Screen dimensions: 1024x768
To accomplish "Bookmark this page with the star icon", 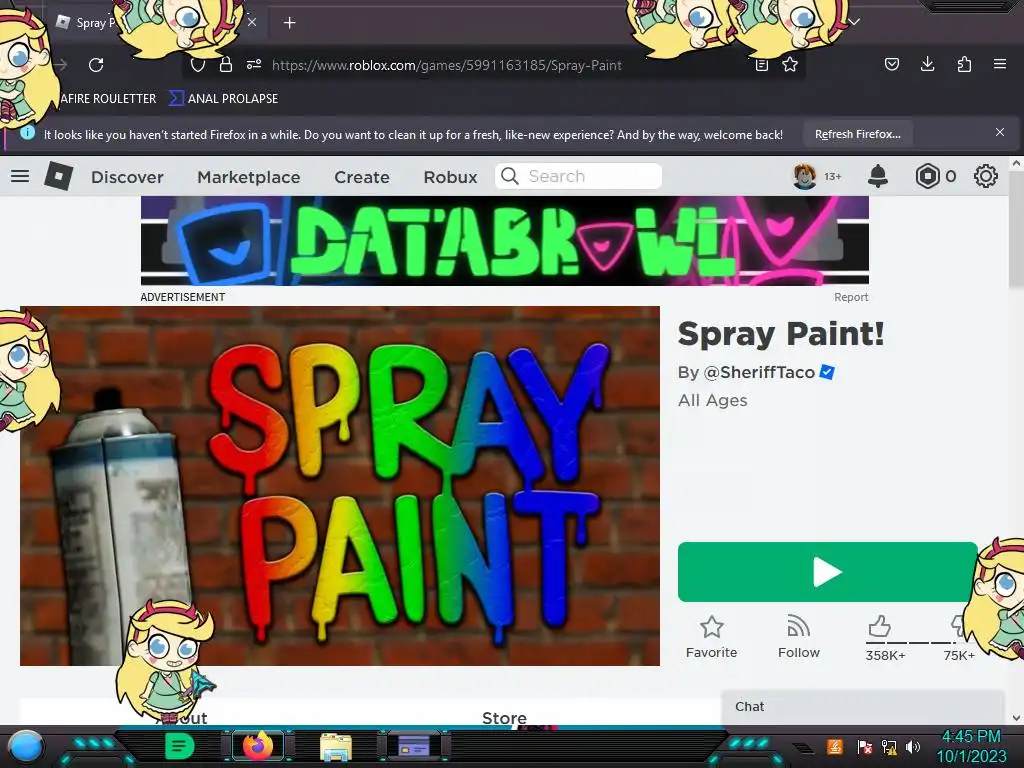I will point(790,64).
